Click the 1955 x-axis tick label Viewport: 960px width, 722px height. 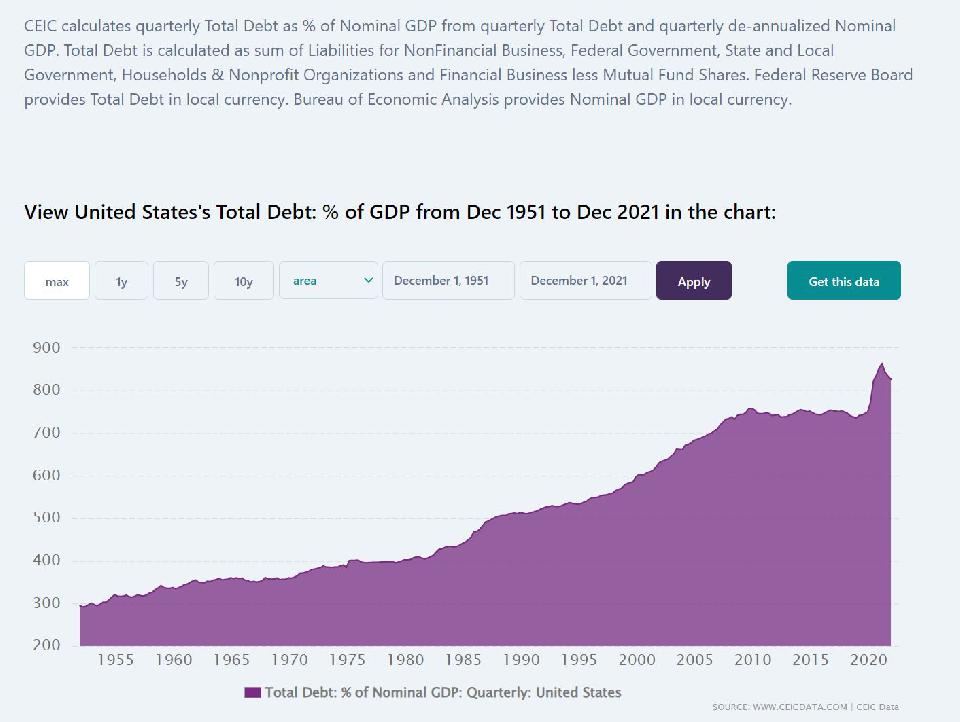point(116,660)
